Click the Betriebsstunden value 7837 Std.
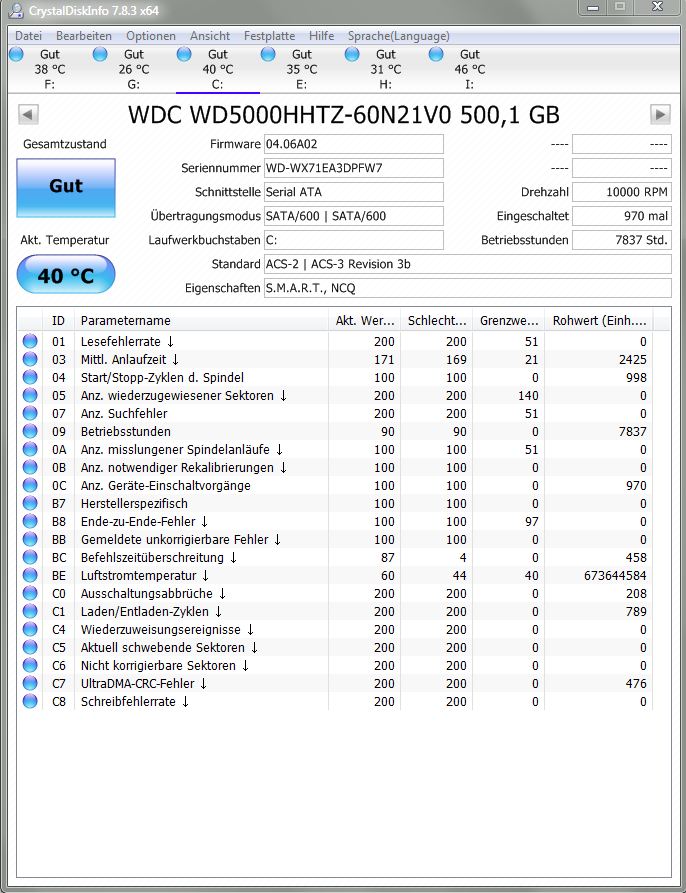The height and width of the screenshot is (893, 686). (622, 240)
